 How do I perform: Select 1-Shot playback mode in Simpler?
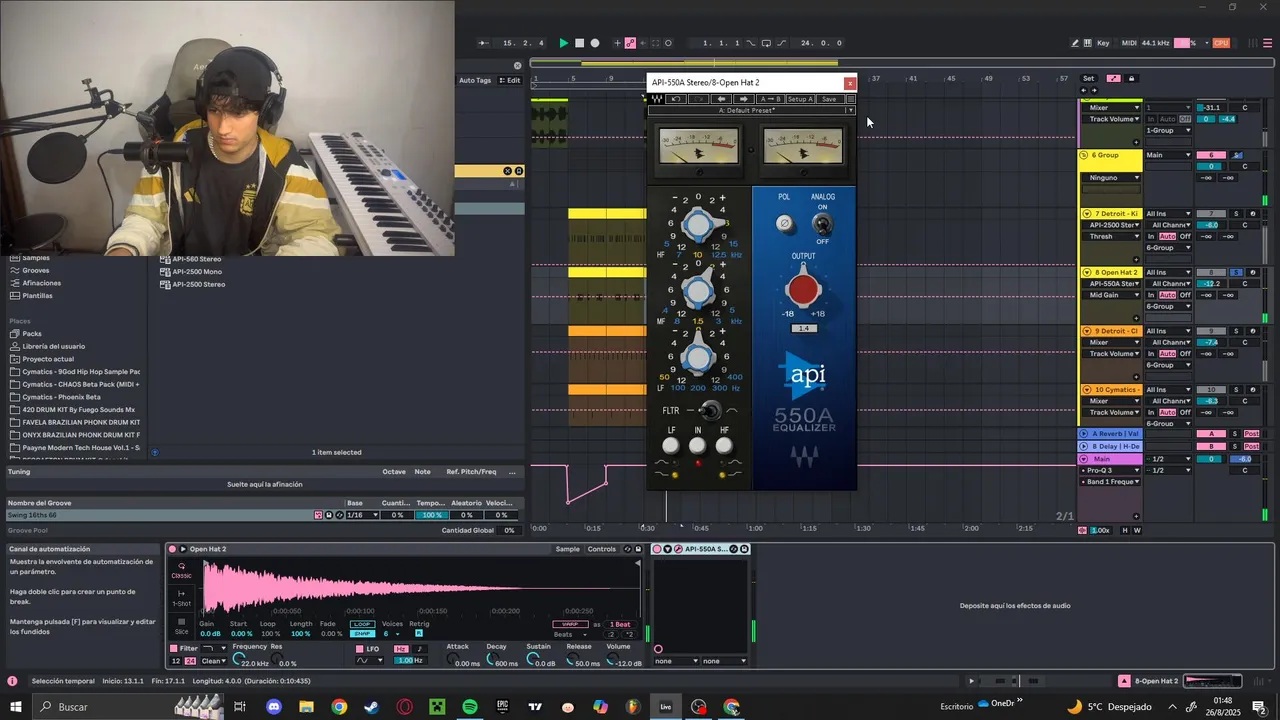181,598
